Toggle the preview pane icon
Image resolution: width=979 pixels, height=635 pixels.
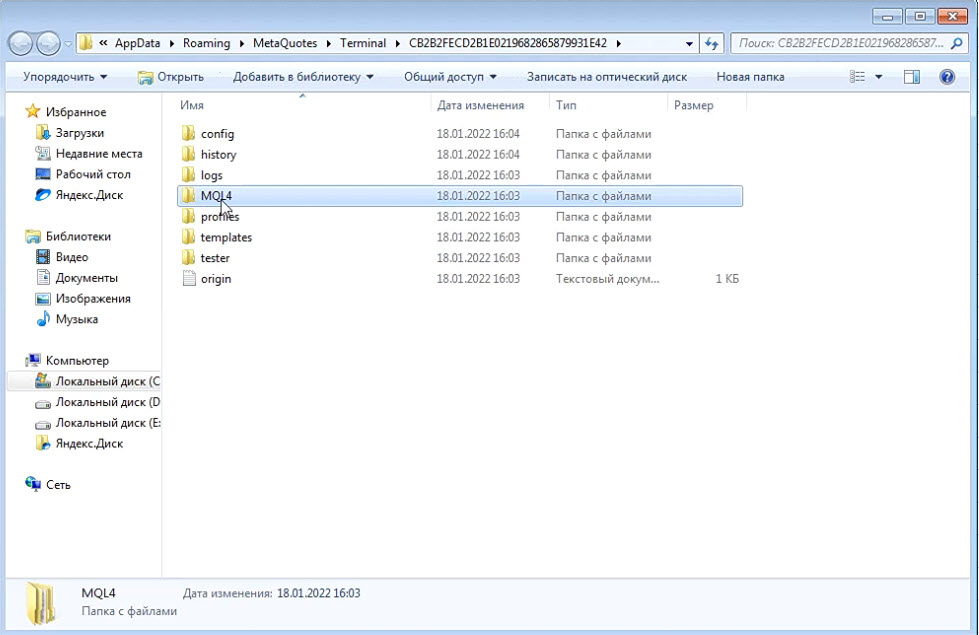pos(911,77)
